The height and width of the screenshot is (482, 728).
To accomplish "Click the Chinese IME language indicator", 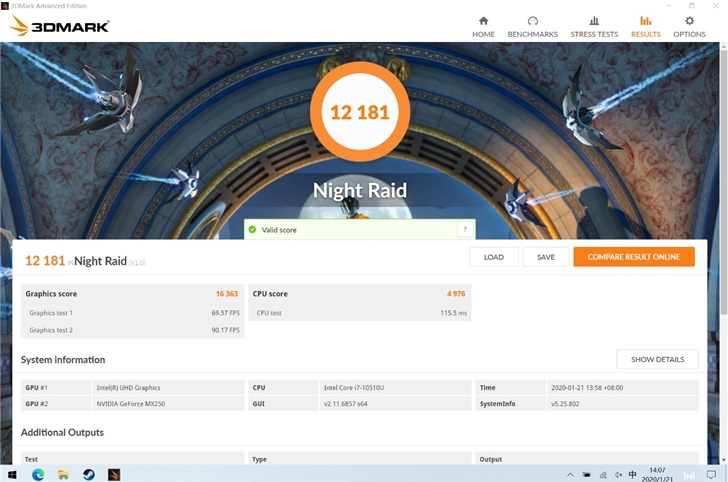I will click(632, 475).
